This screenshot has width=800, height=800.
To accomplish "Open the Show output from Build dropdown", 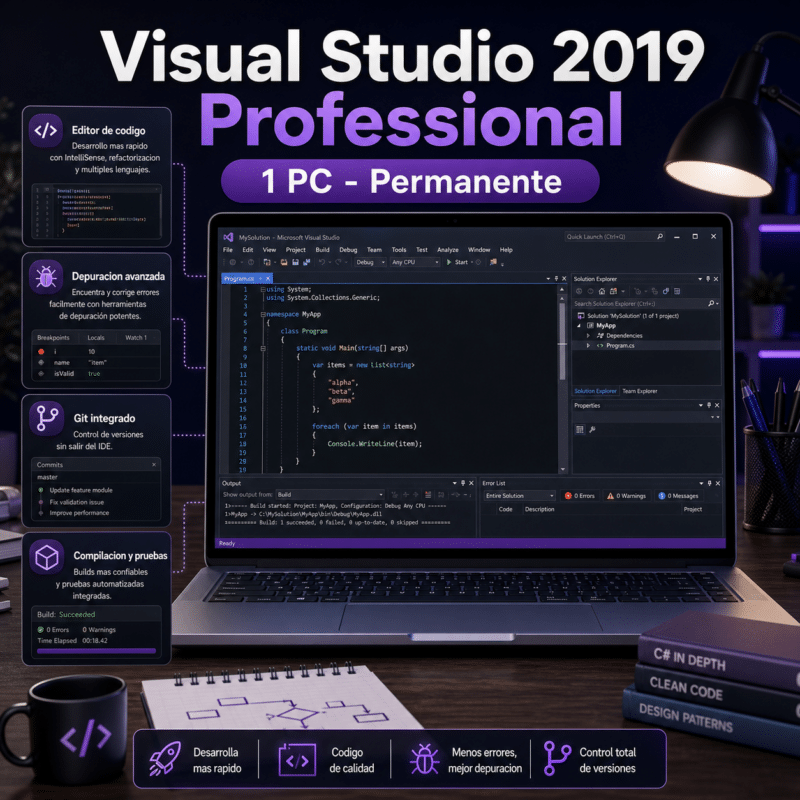I will 330,495.
